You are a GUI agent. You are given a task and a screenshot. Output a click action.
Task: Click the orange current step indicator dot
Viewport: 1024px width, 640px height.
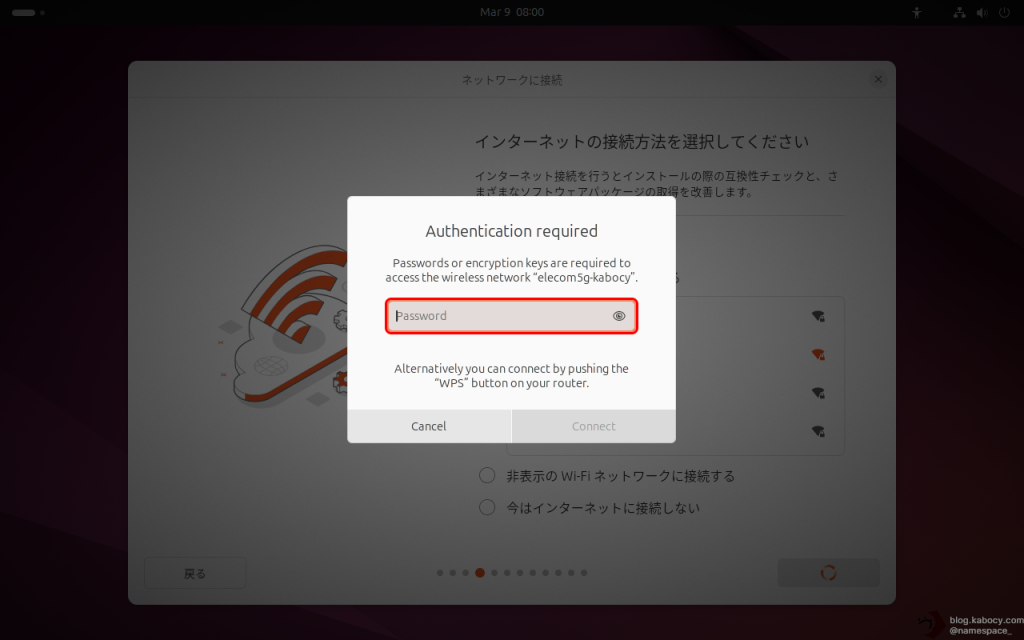pos(480,573)
